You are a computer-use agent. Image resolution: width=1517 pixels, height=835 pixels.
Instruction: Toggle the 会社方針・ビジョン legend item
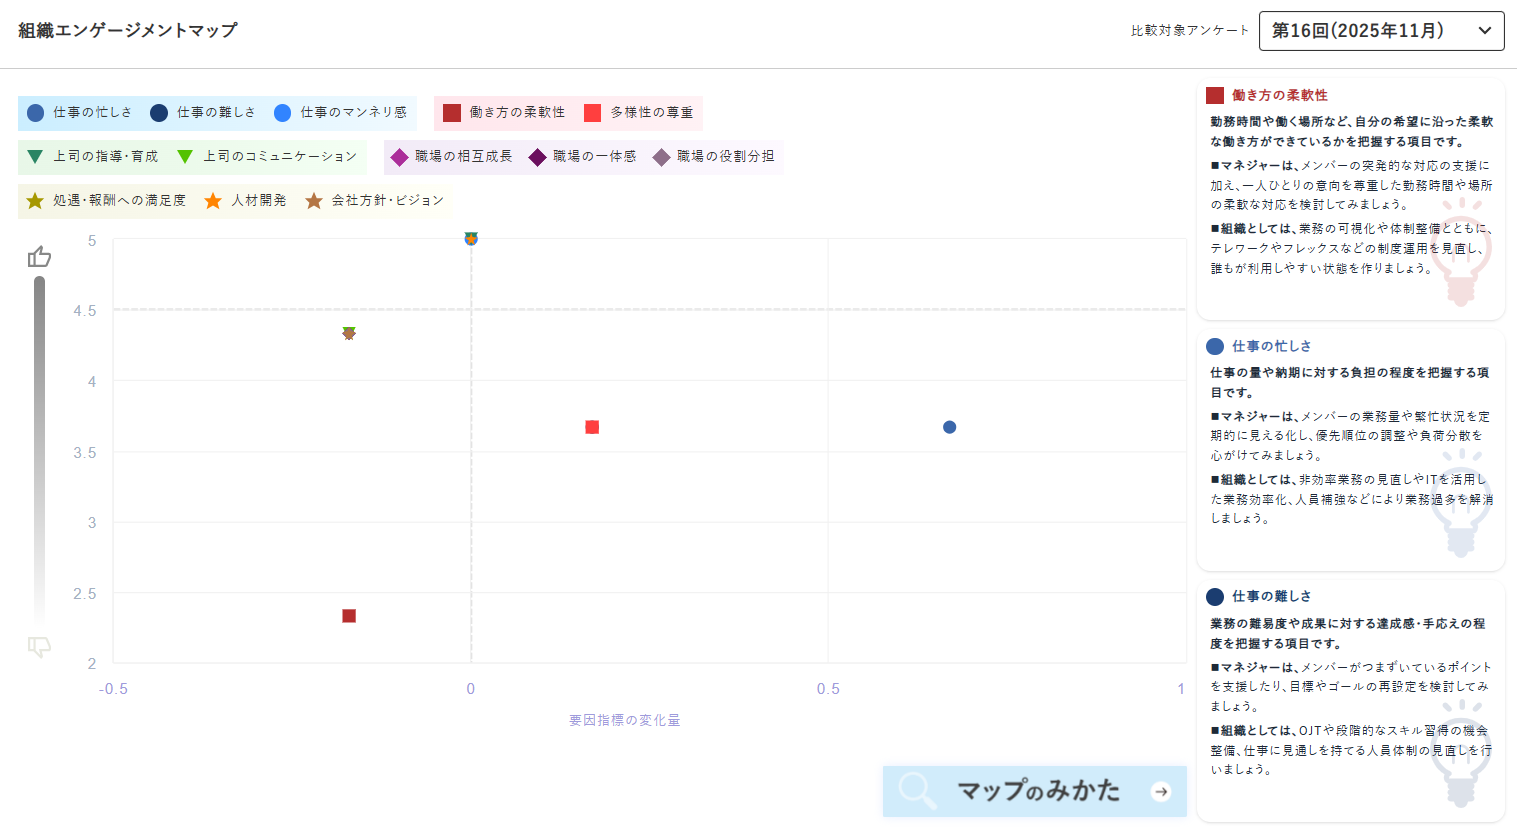[375, 201]
